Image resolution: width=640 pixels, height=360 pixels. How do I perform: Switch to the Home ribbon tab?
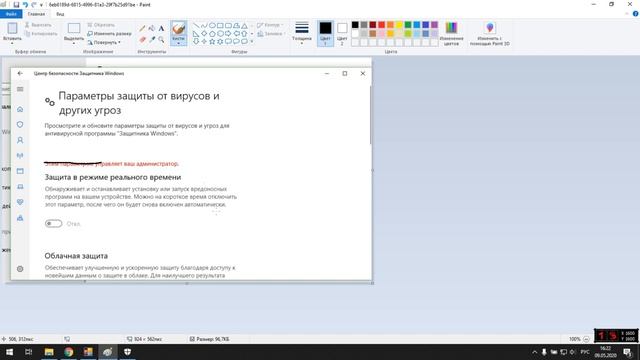pyautogui.click(x=36, y=14)
